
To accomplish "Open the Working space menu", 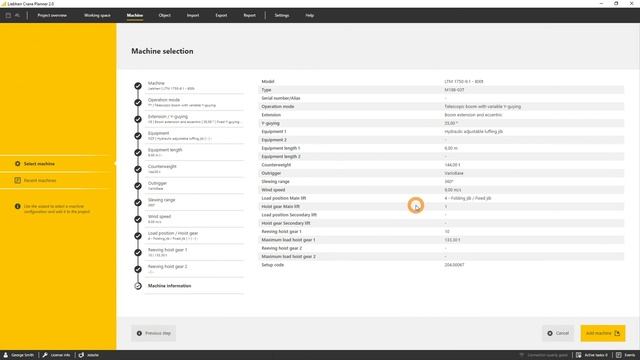I will 97,16.
